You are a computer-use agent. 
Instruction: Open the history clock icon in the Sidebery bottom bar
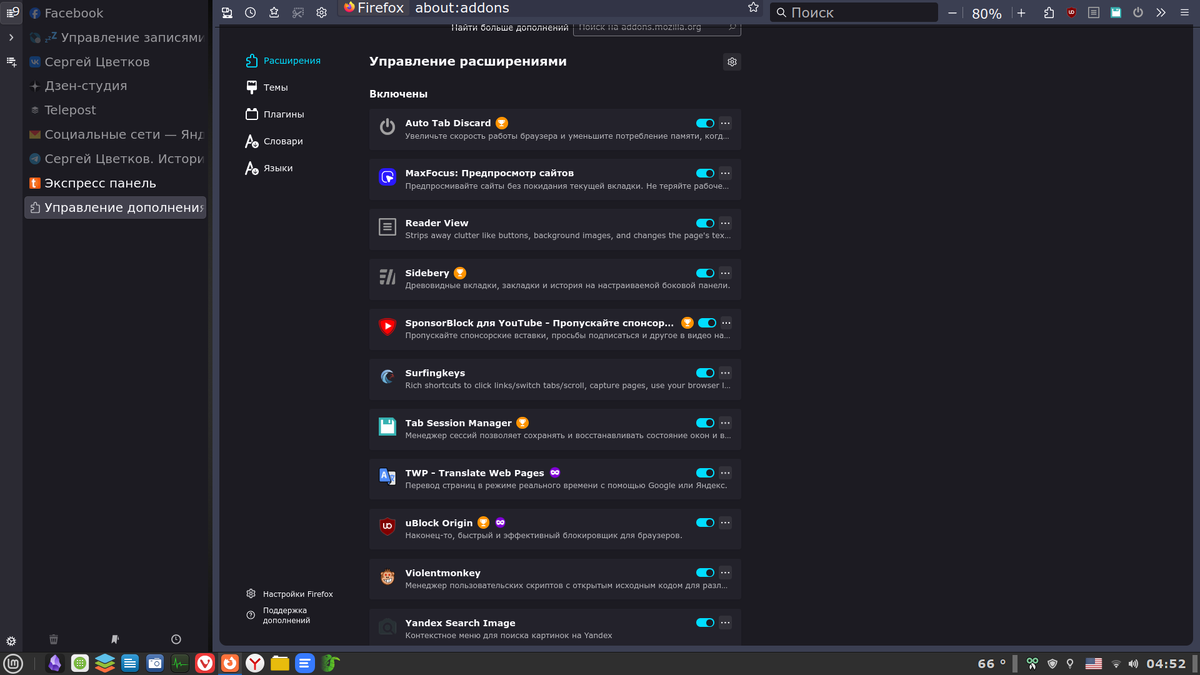tap(176, 639)
